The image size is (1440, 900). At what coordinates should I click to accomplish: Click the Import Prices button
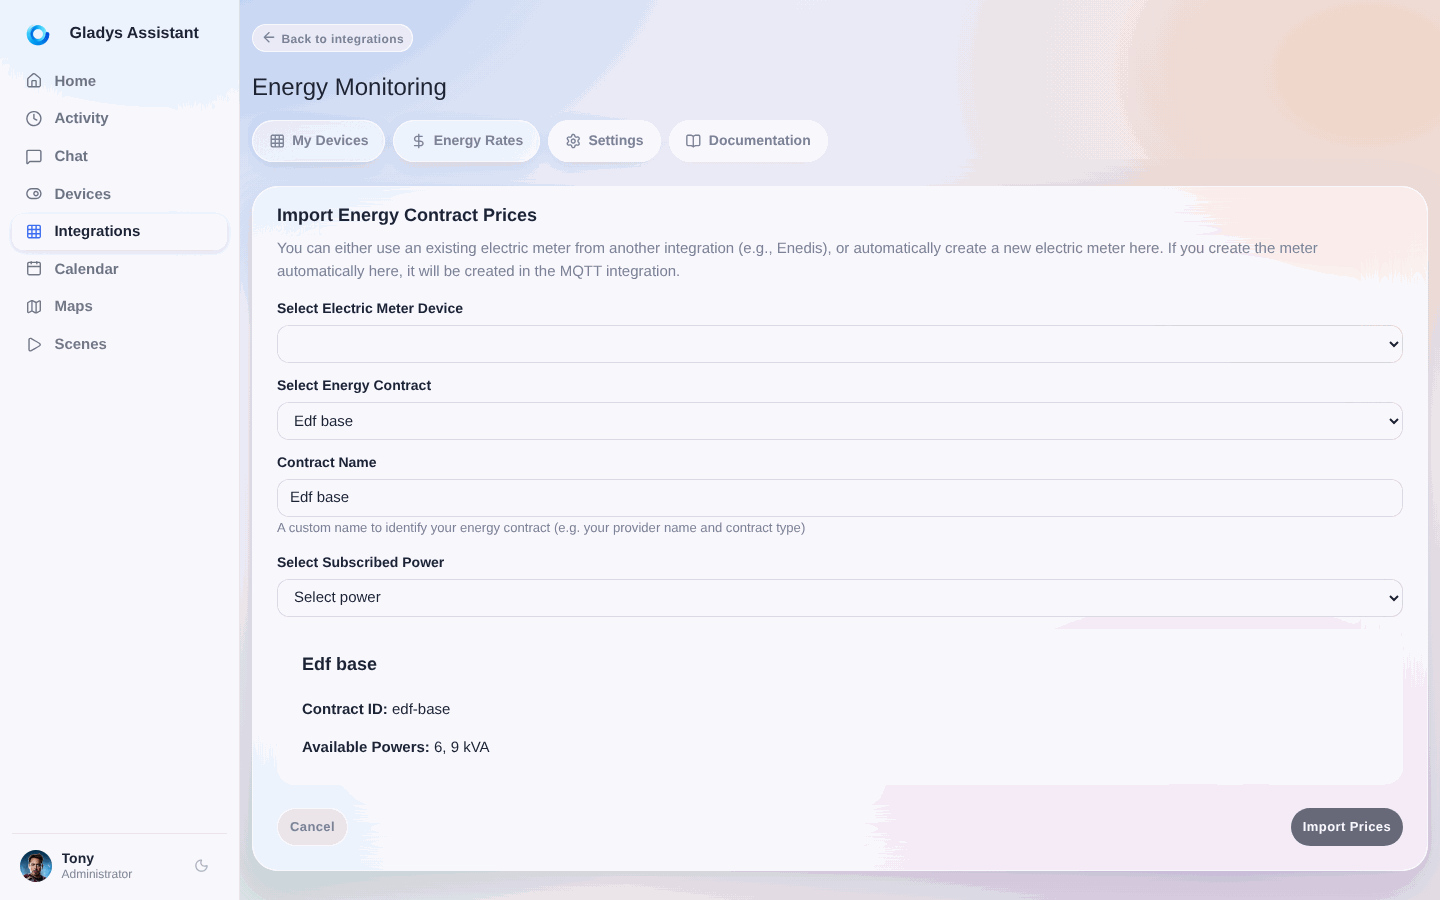pos(1346,827)
